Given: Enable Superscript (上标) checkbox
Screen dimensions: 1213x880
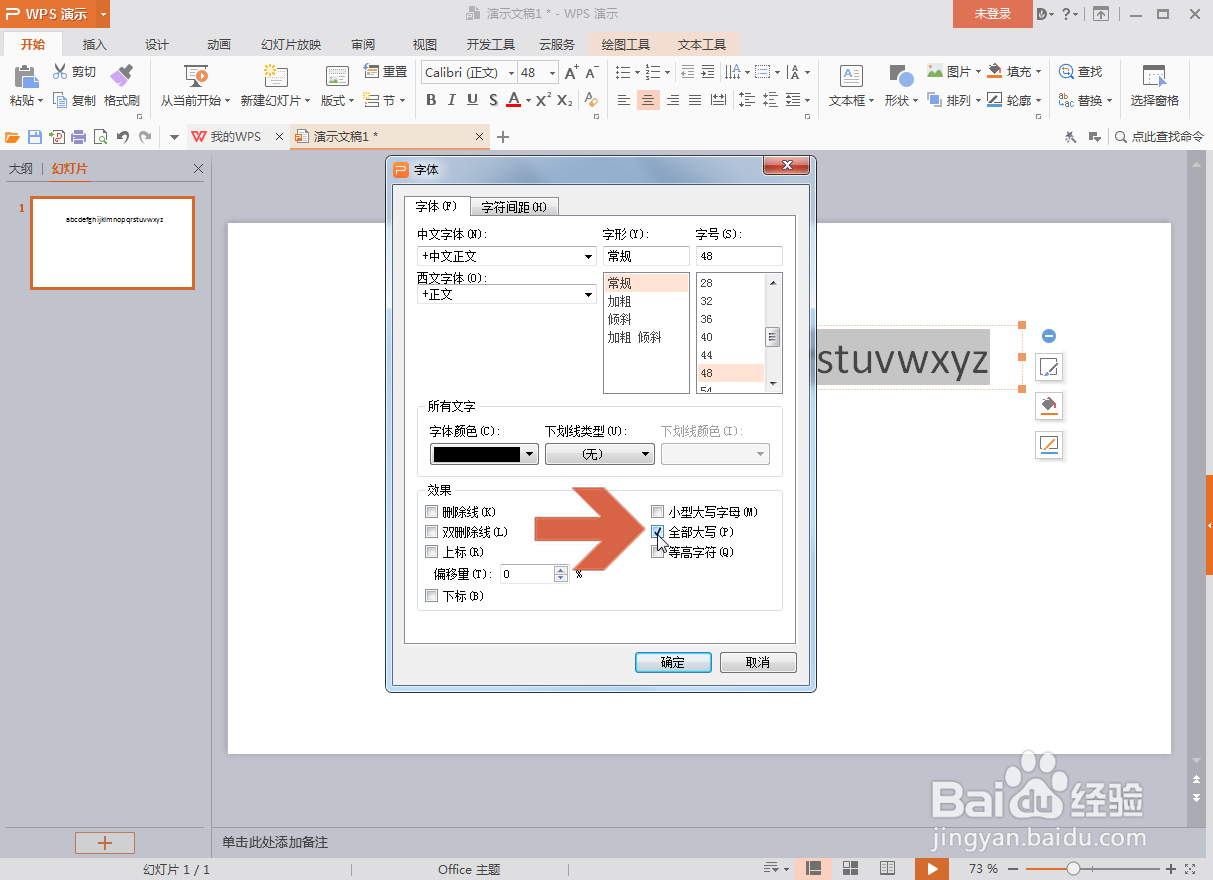Looking at the screenshot, I should pyautogui.click(x=432, y=552).
